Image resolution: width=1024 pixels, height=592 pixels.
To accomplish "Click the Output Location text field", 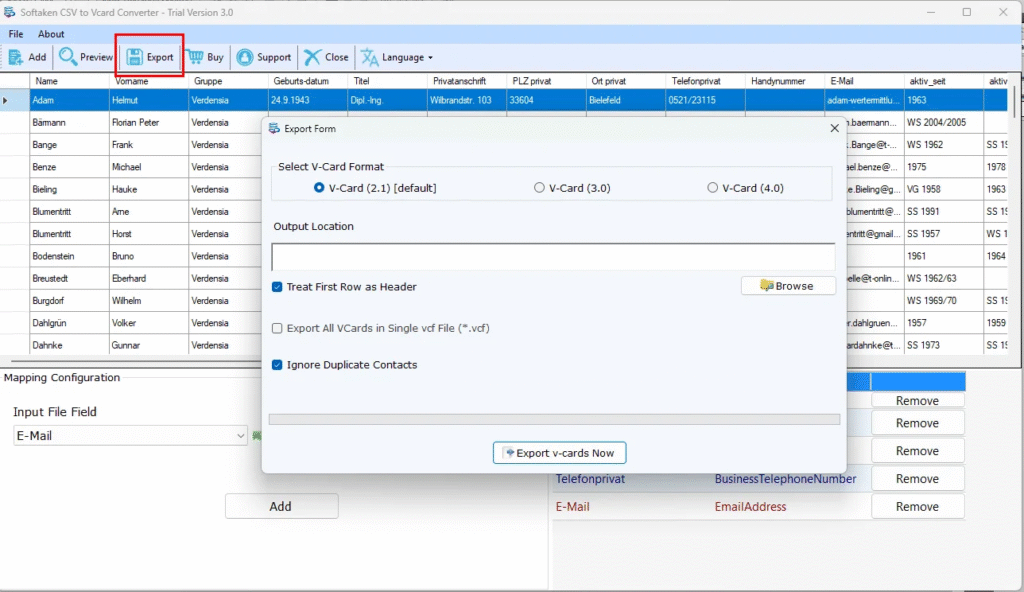I will (x=553, y=257).
